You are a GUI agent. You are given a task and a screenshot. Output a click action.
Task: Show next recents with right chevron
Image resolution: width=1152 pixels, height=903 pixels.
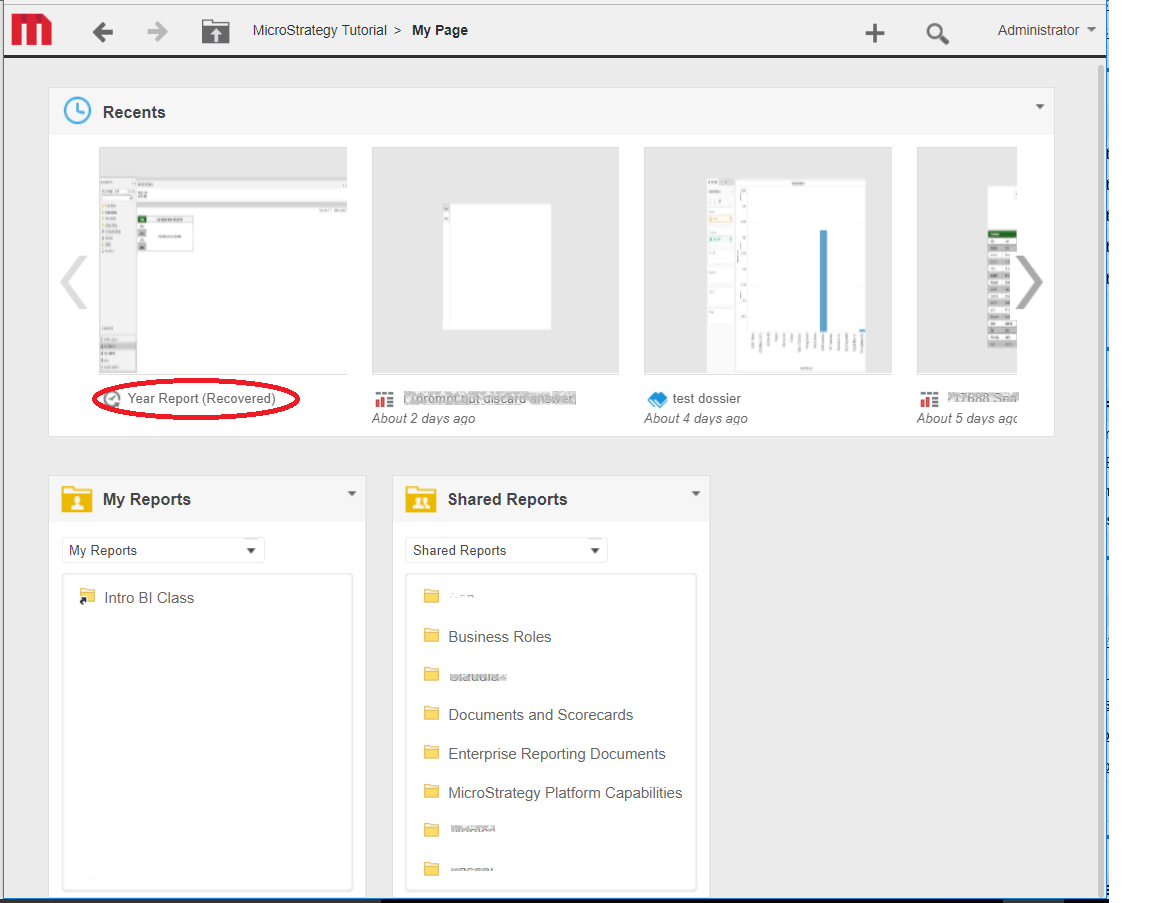1029,282
